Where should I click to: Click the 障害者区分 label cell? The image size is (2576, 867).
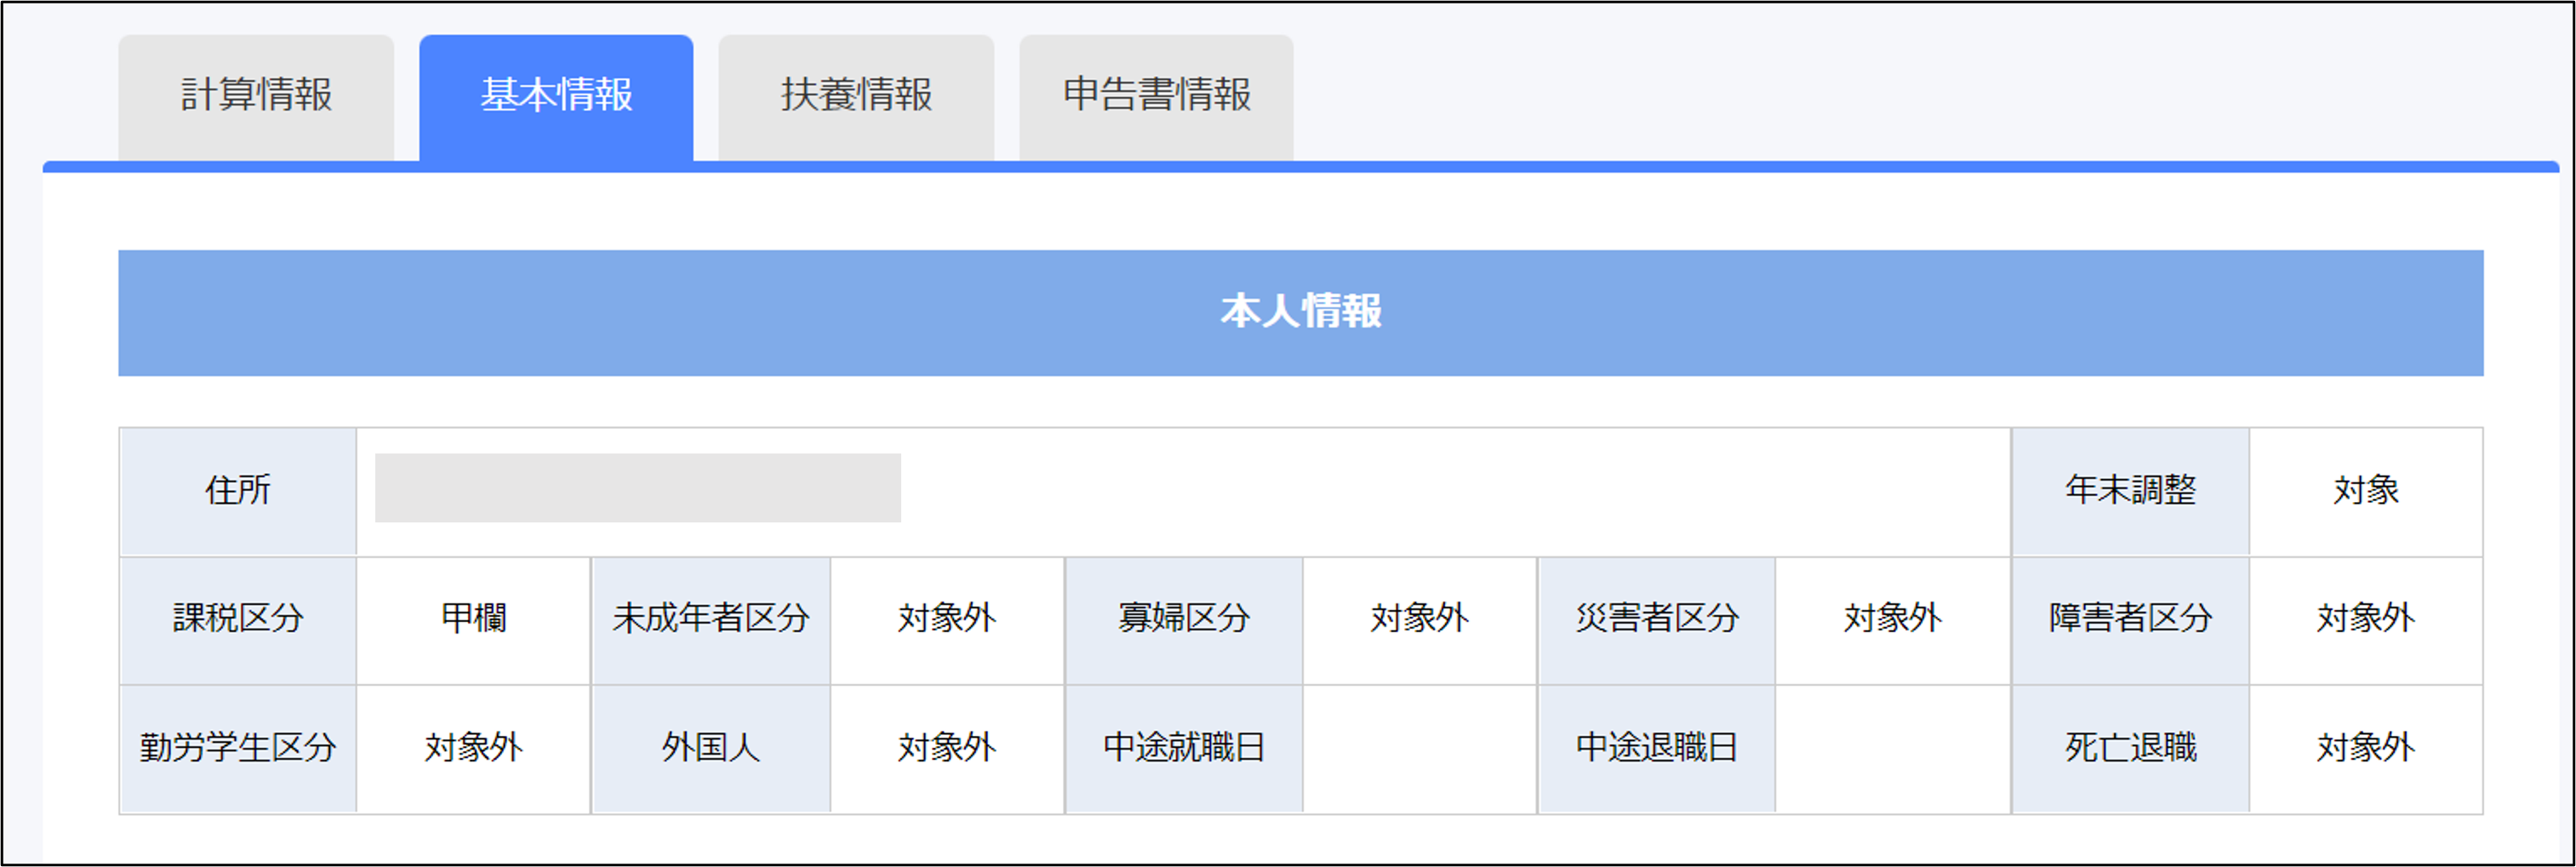[2130, 620]
